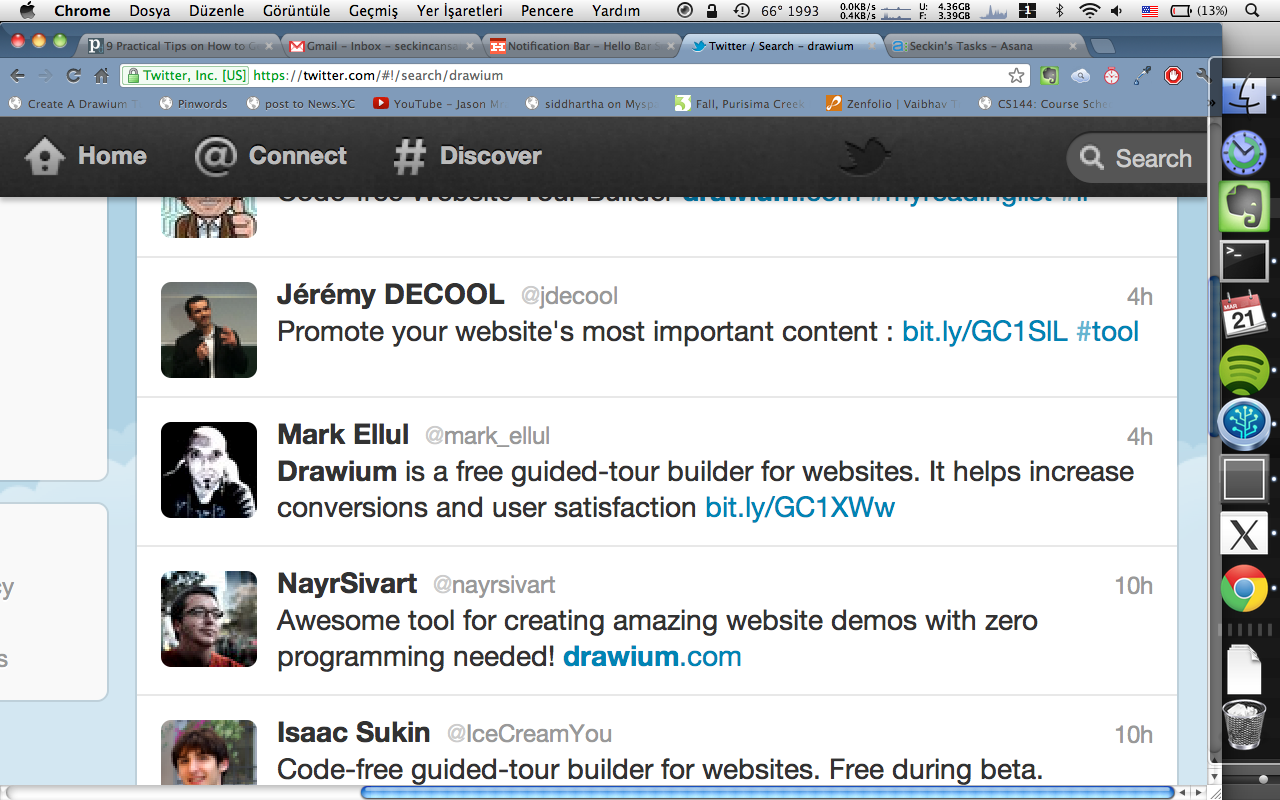Open the bit.ly/GC1XWw link
Viewport: 1280px width, 800px height.
pos(800,508)
